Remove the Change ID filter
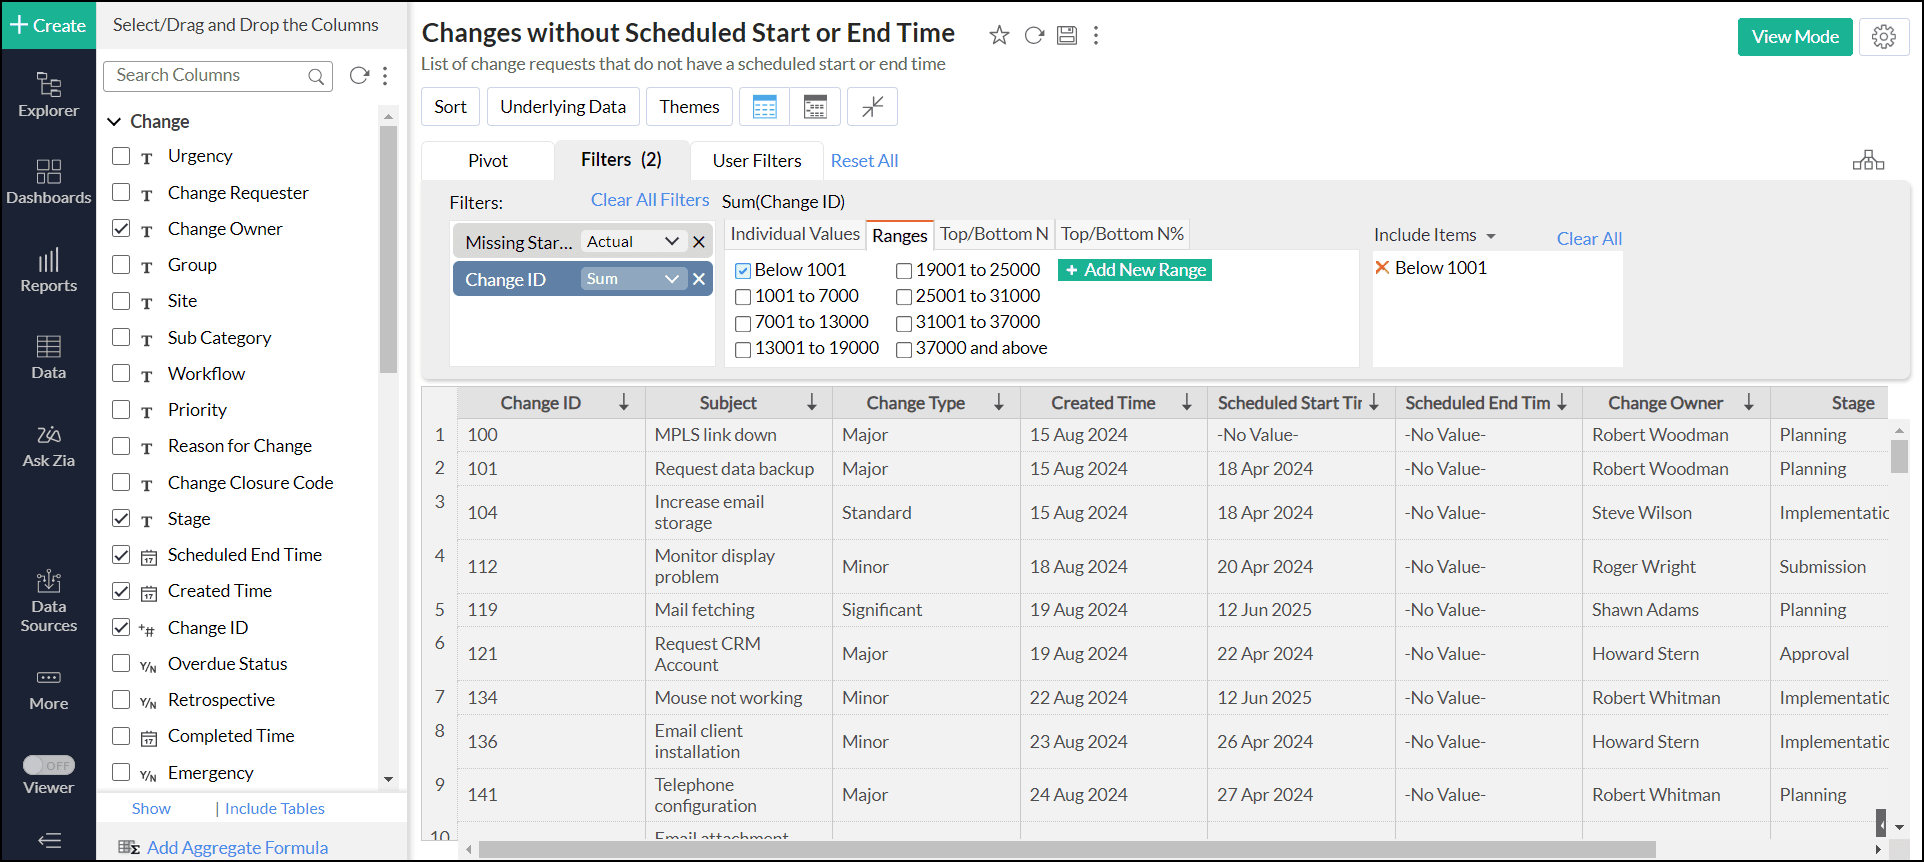Screen dimensions: 1924x862 (x=699, y=279)
